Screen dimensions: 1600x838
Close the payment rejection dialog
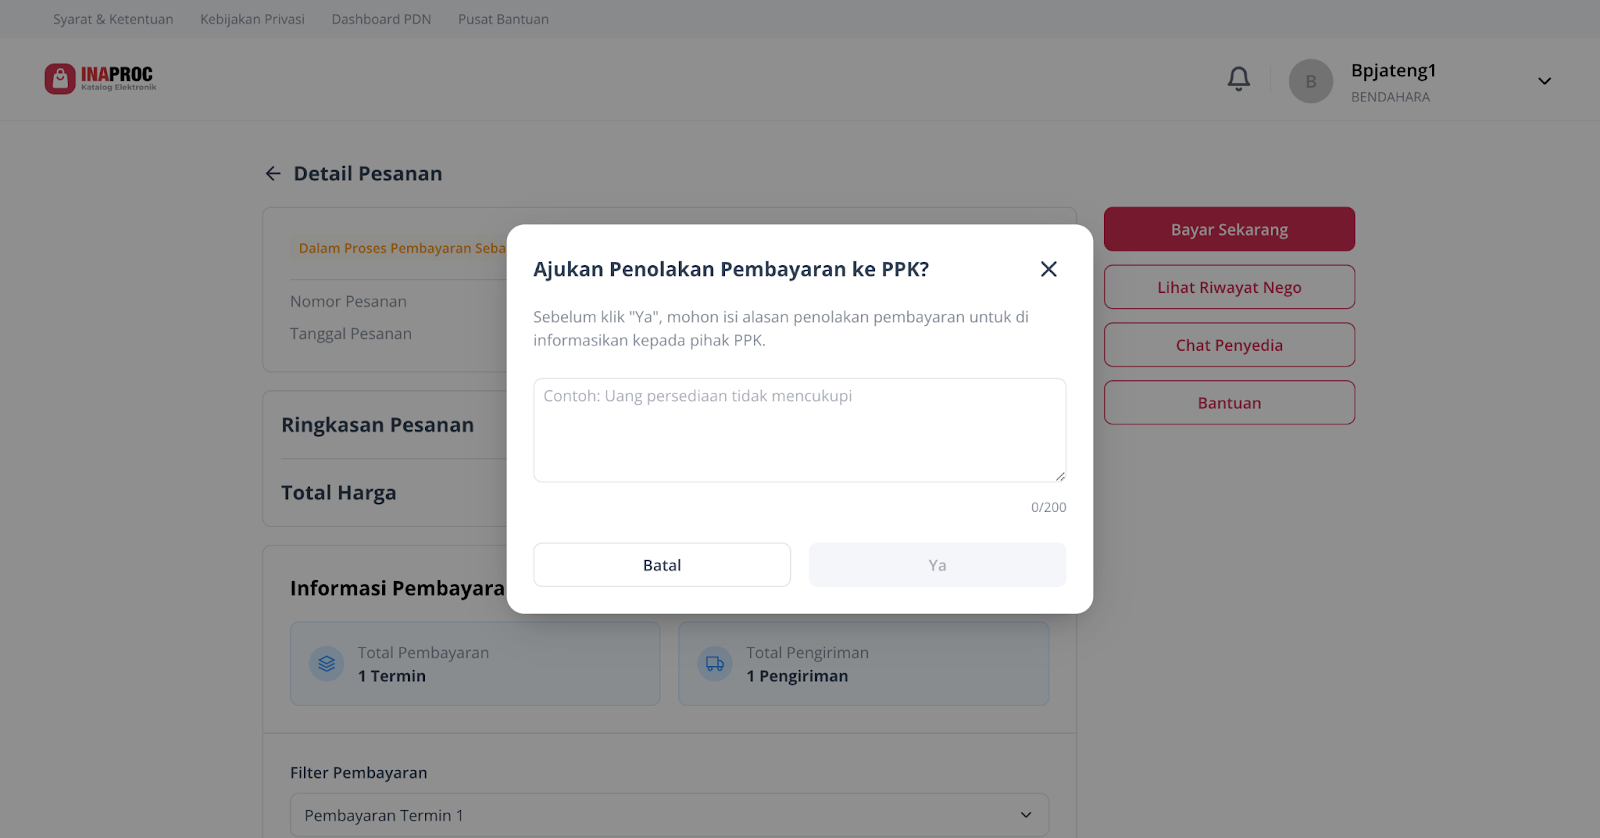coord(1048,269)
